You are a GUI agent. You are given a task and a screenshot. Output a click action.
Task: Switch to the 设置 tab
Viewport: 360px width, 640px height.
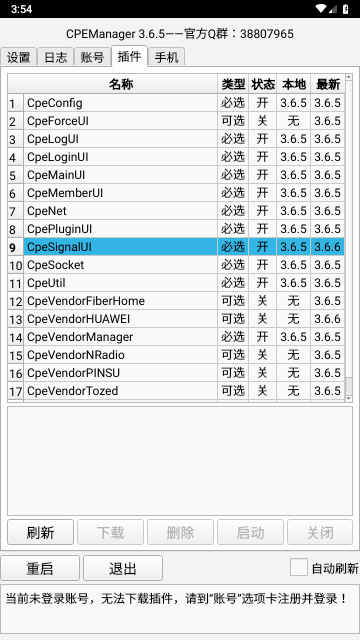(19, 57)
